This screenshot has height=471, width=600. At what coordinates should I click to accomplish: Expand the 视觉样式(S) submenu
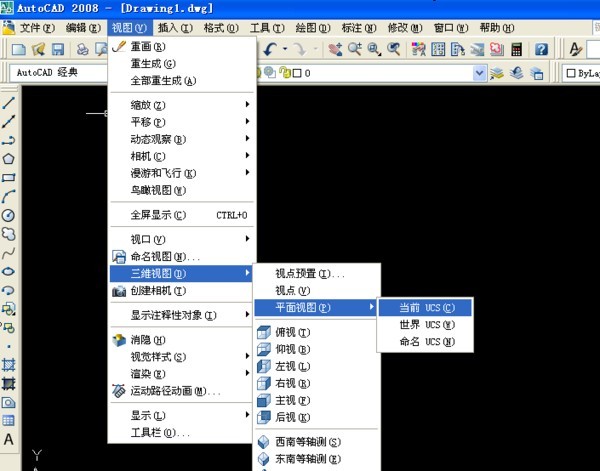point(182,357)
